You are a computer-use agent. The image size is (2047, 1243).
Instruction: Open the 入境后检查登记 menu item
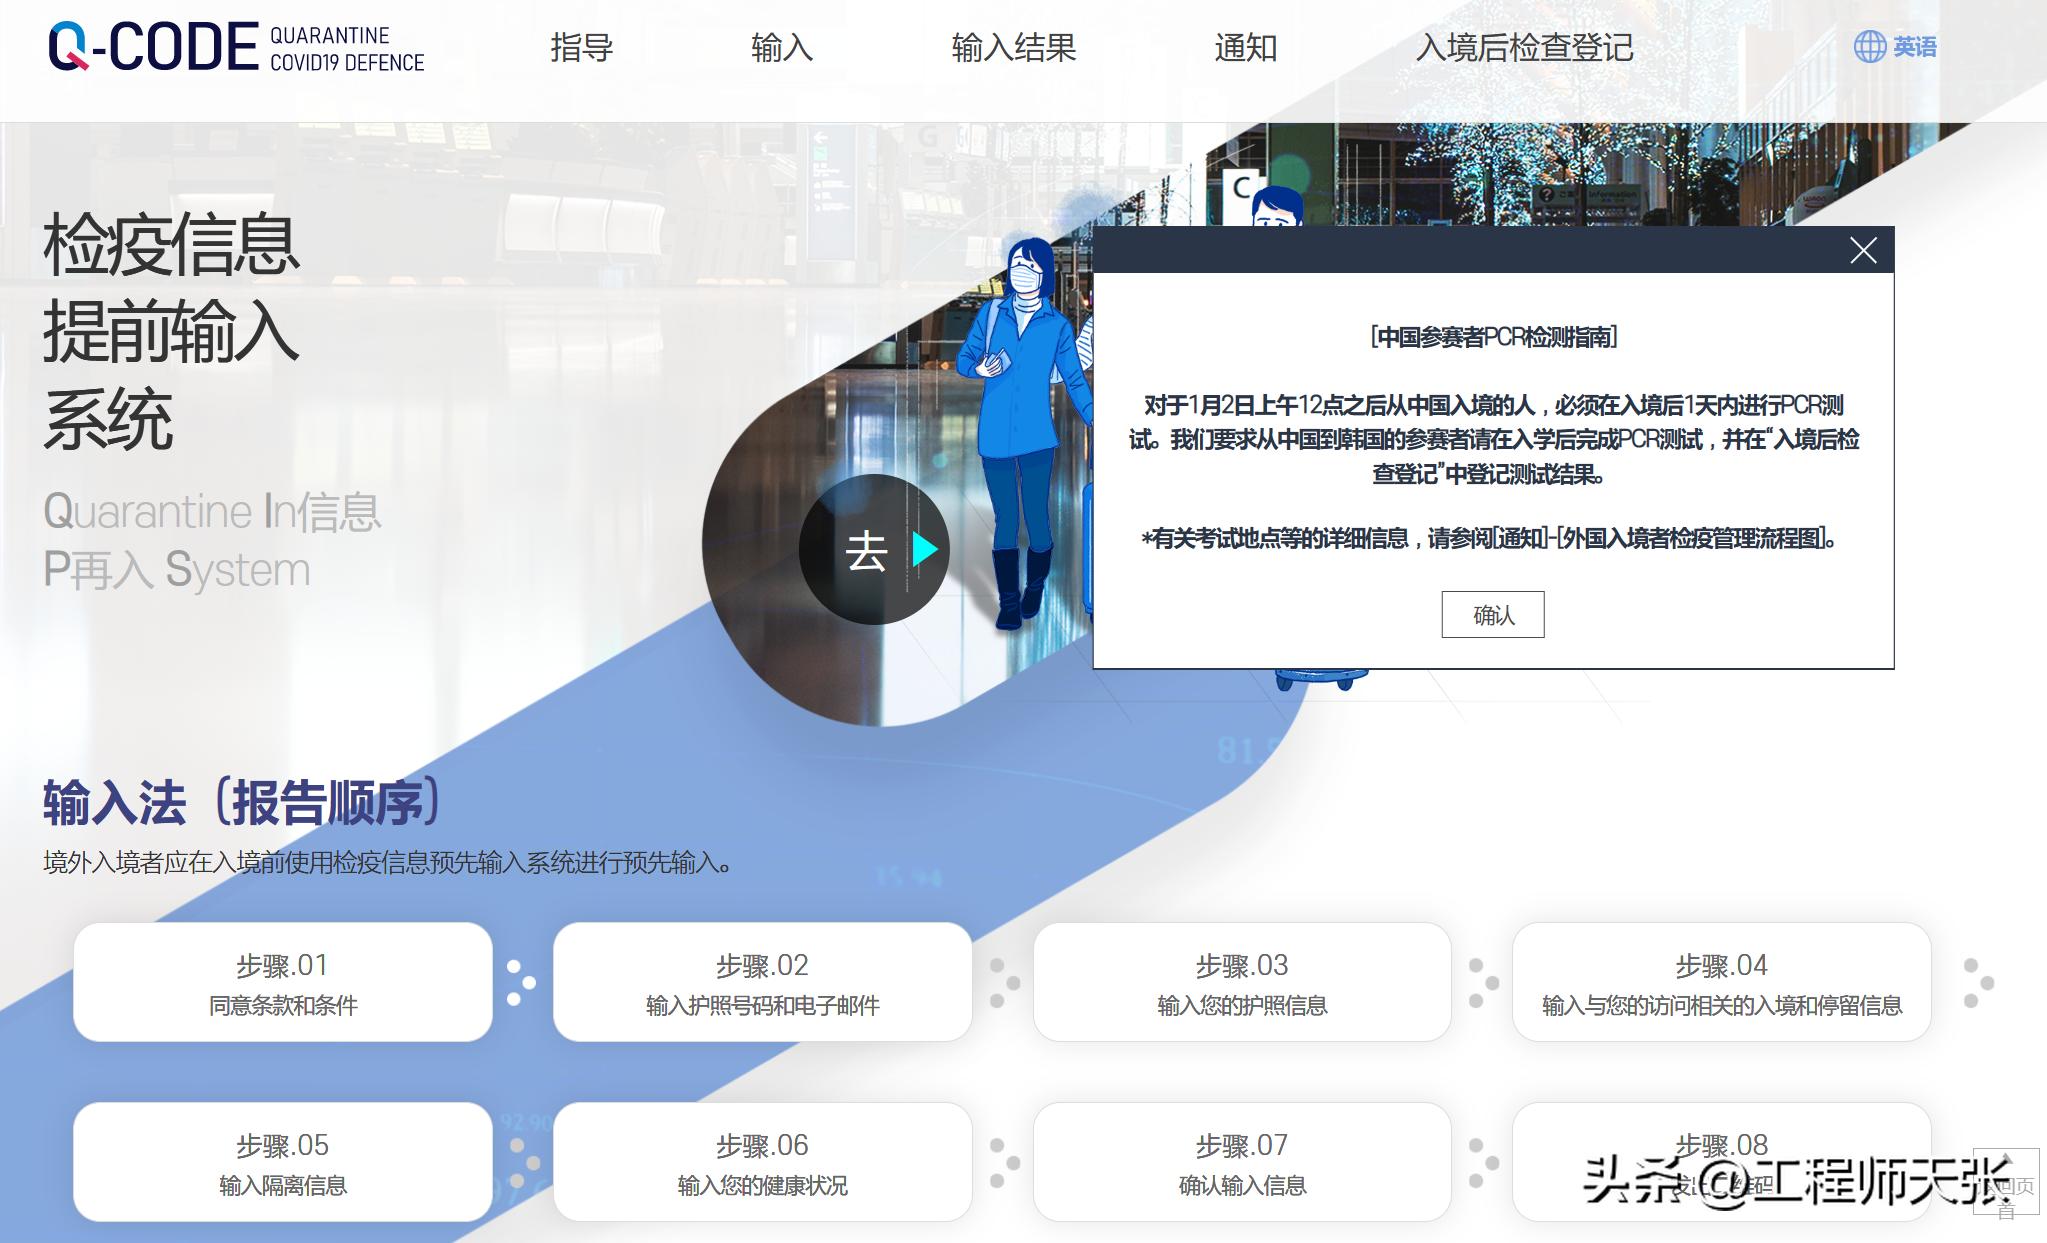click(x=1525, y=47)
